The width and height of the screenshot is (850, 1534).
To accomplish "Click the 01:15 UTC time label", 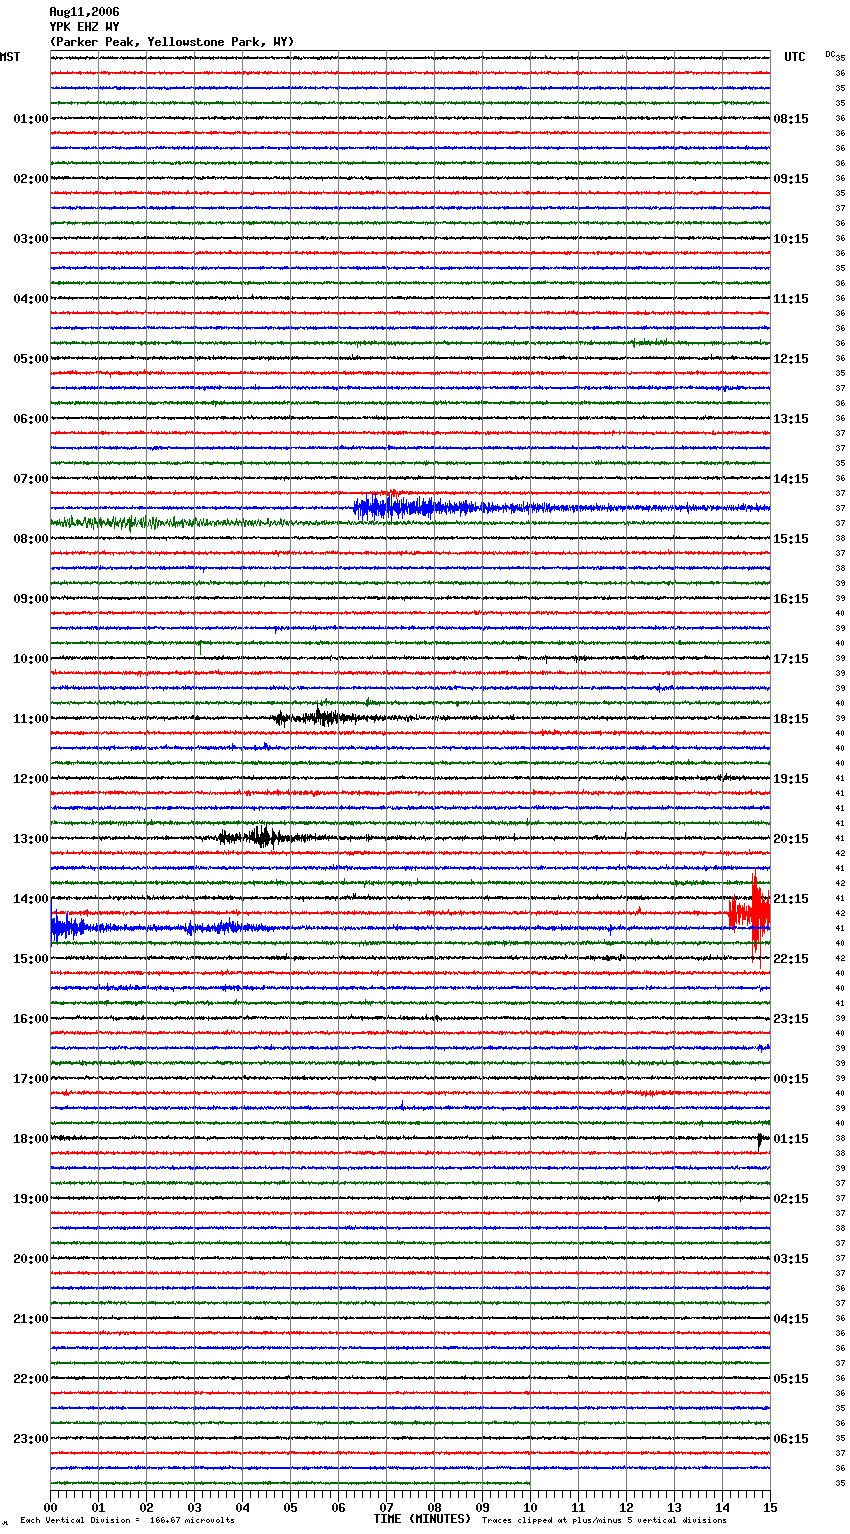I will 791,1139.
